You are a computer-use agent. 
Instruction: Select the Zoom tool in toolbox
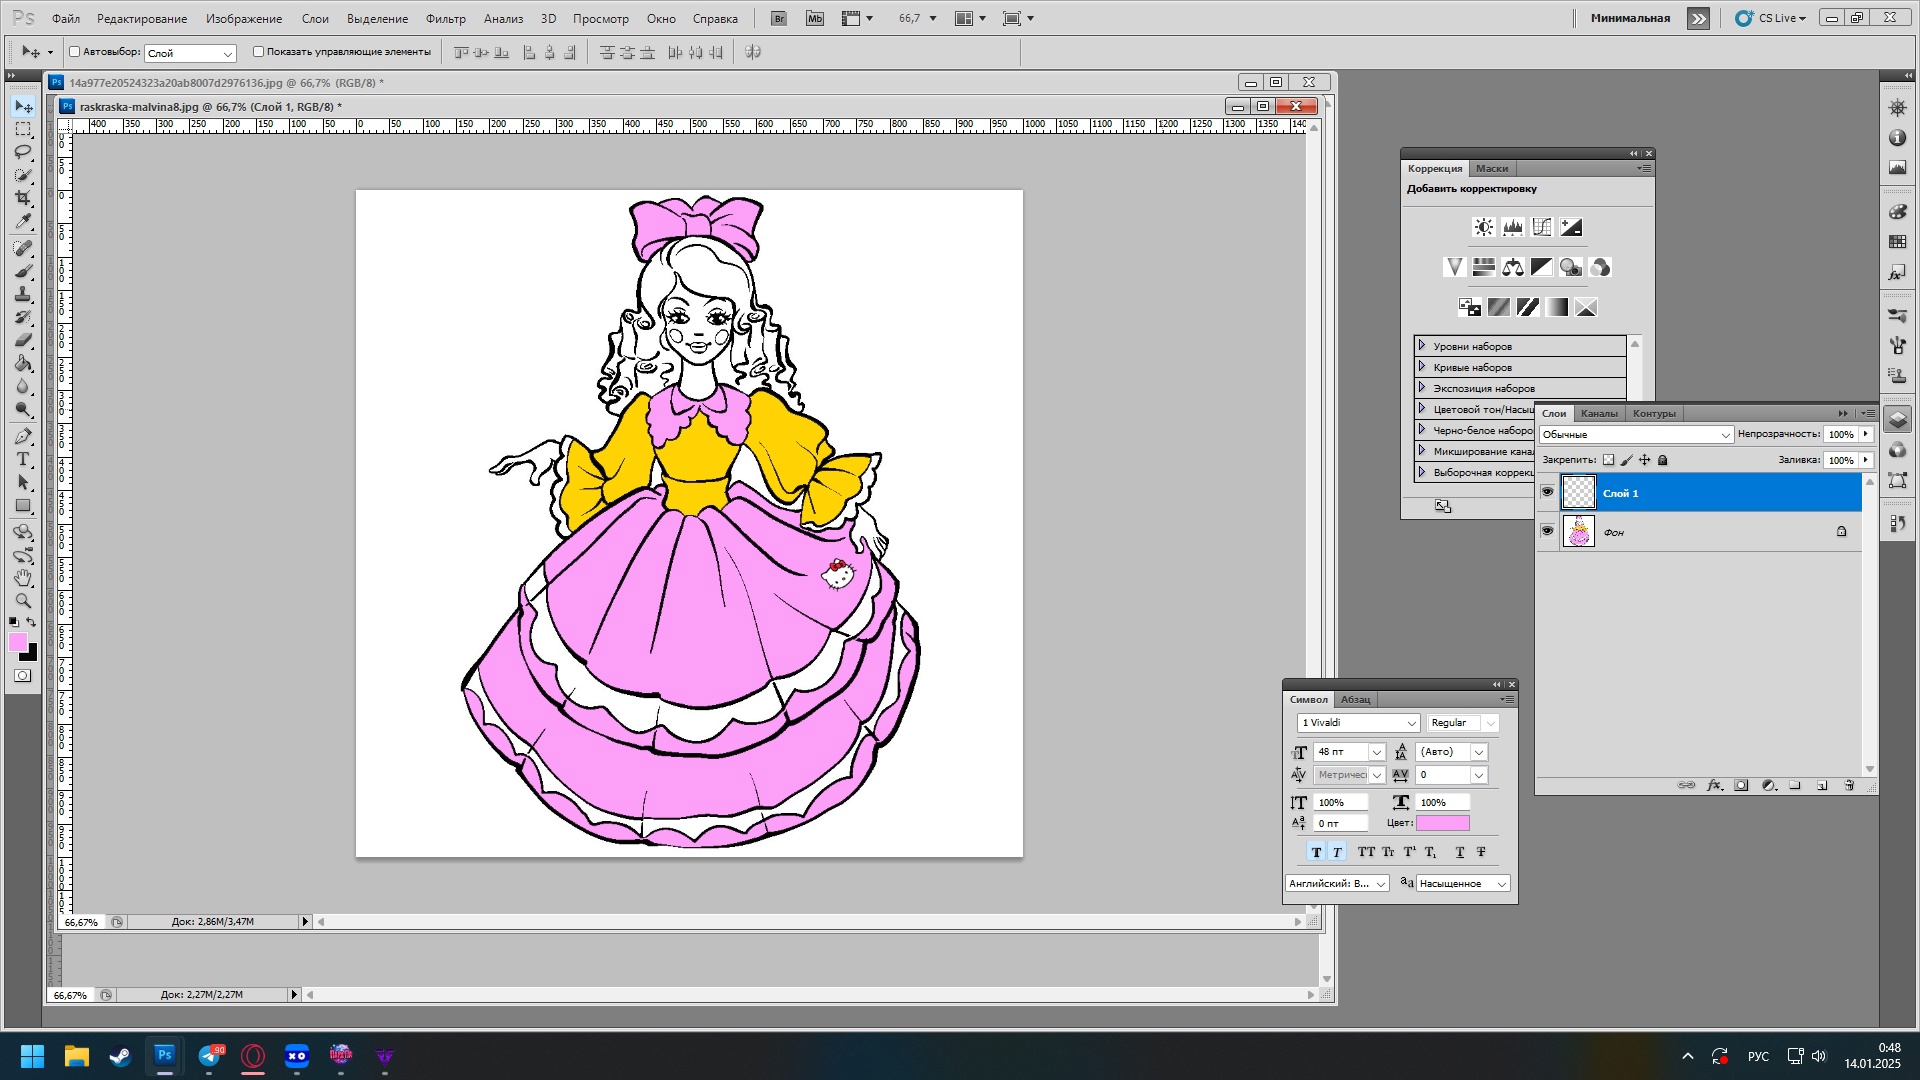23,601
